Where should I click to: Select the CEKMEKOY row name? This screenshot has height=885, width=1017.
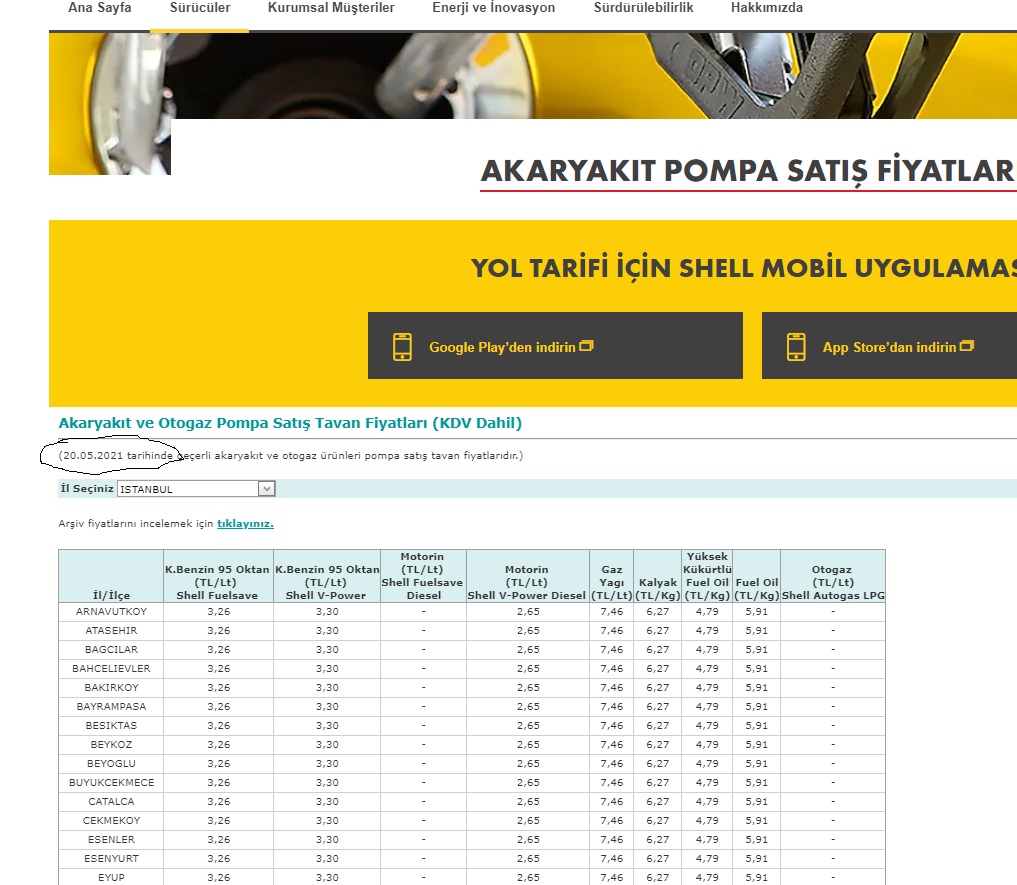tap(111, 820)
